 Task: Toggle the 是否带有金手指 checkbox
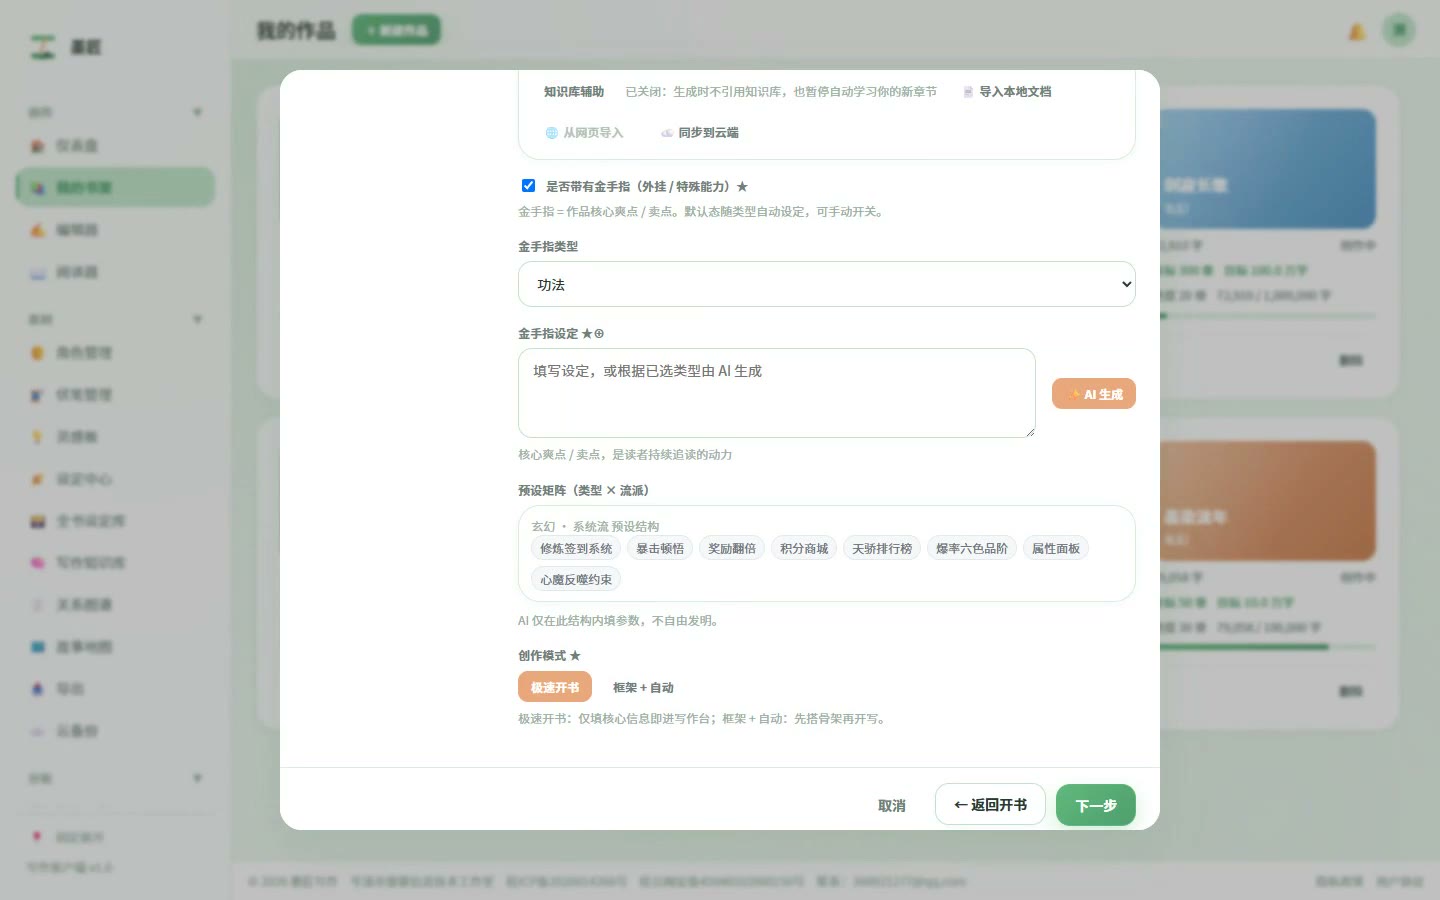coord(528,185)
